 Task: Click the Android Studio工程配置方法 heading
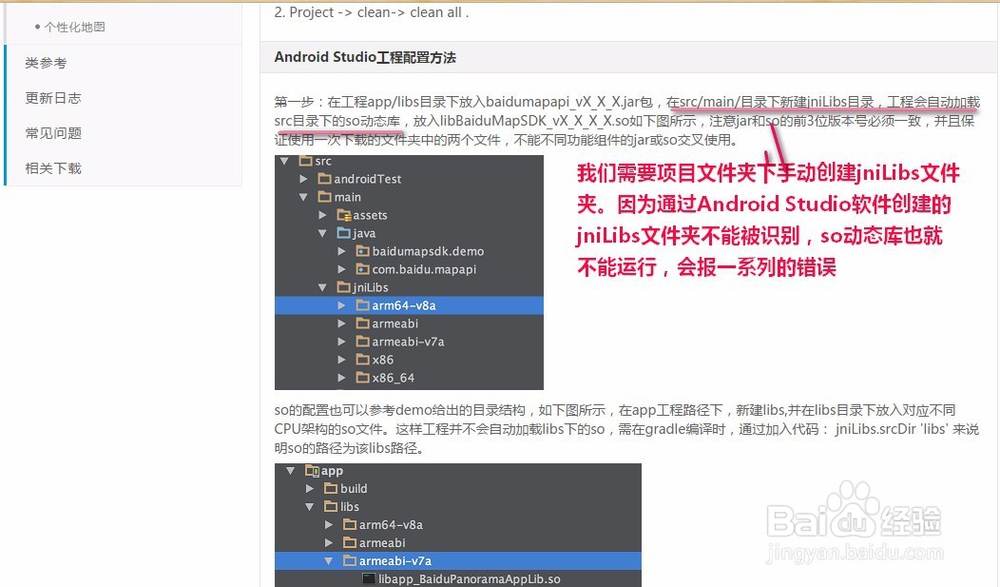[x=365, y=57]
